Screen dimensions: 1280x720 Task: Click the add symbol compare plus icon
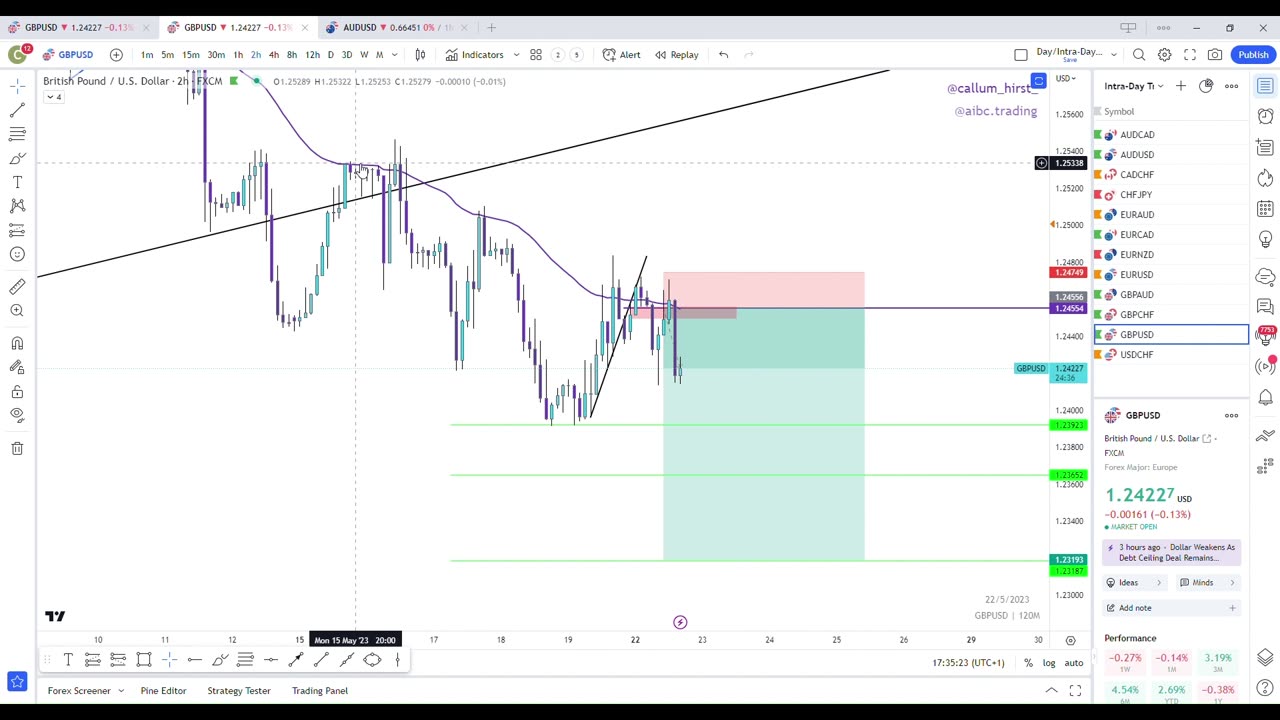[x=116, y=55]
